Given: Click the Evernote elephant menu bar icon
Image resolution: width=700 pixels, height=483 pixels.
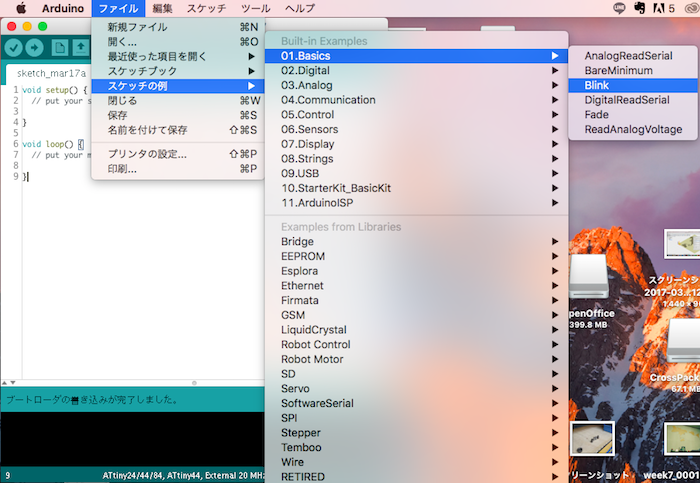Looking at the screenshot, I should click(639, 8).
